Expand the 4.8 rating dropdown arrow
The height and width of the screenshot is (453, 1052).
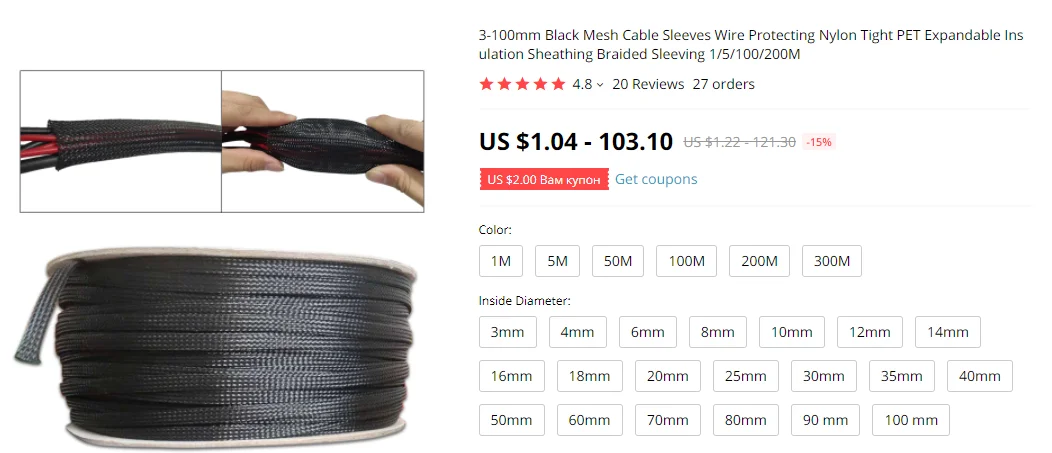click(x=600, y=85)
